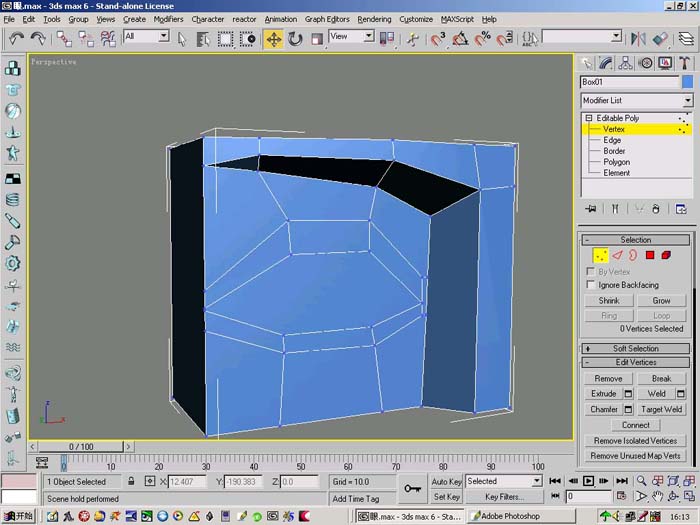Select the Polygon sub-object level in stack
This screenshot has width=700, height=525.
tap(617, 162)
